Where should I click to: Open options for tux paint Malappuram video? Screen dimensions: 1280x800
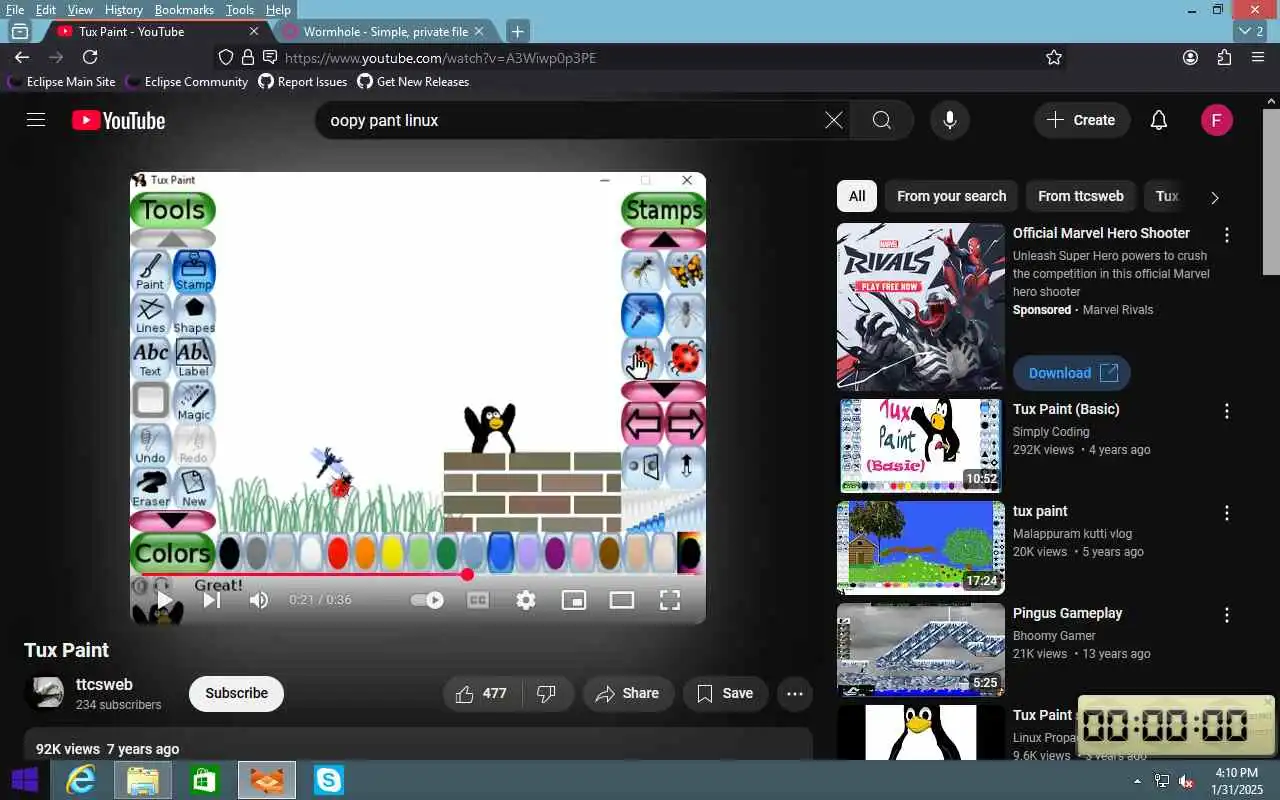click(x=1227, y=513)
